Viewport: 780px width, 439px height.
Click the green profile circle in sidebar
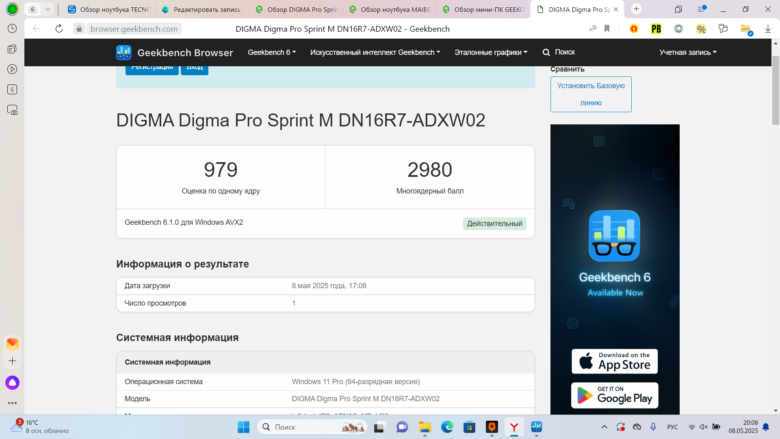(12, 9)
